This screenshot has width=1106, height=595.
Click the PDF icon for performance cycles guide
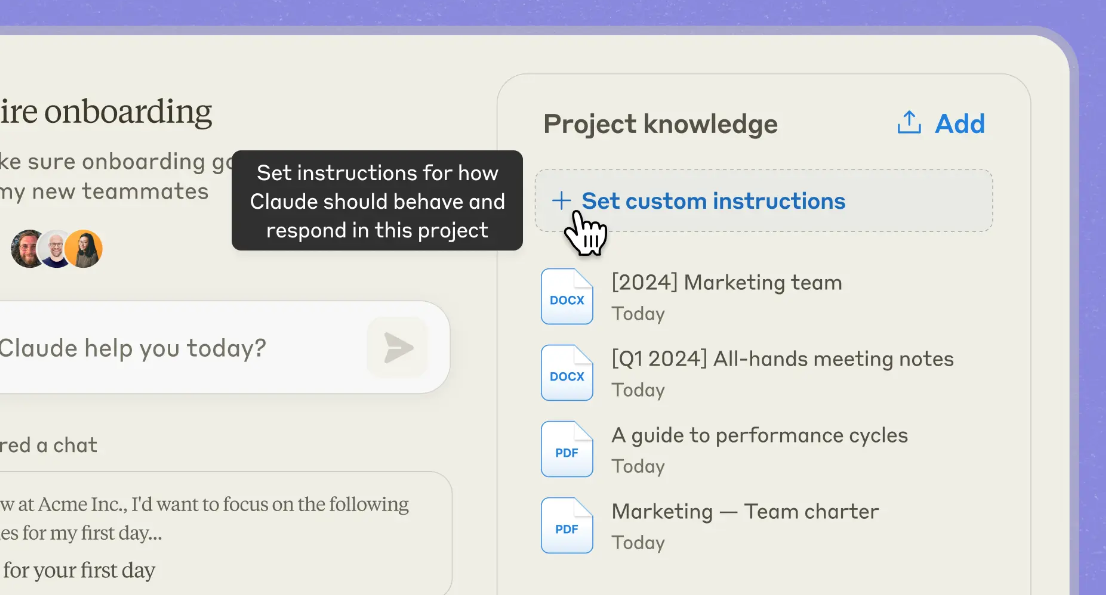(567, 449)
